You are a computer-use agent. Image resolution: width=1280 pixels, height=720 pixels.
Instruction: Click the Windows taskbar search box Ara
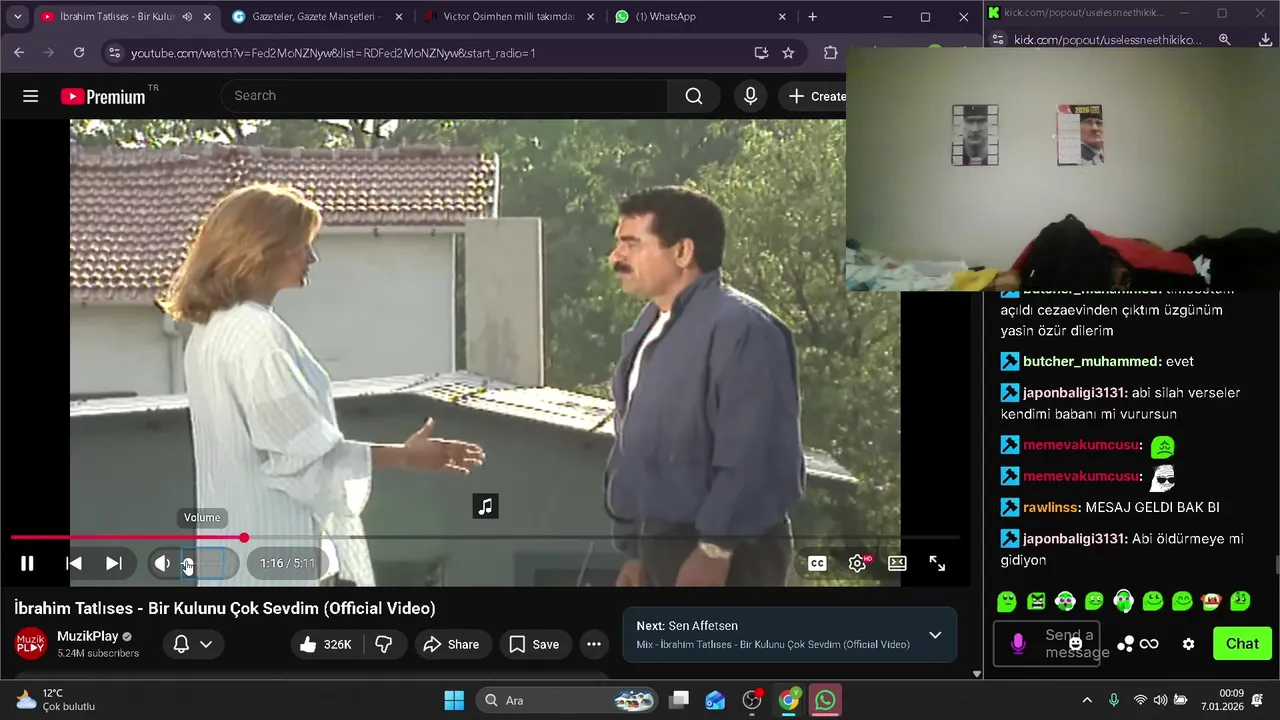[x=565, y=700]
